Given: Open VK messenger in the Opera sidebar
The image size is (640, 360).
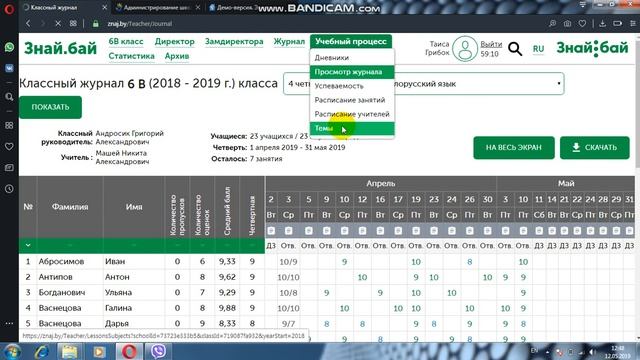Looking at the screenshot, I should pyautogui.click(x=9, y=68).
